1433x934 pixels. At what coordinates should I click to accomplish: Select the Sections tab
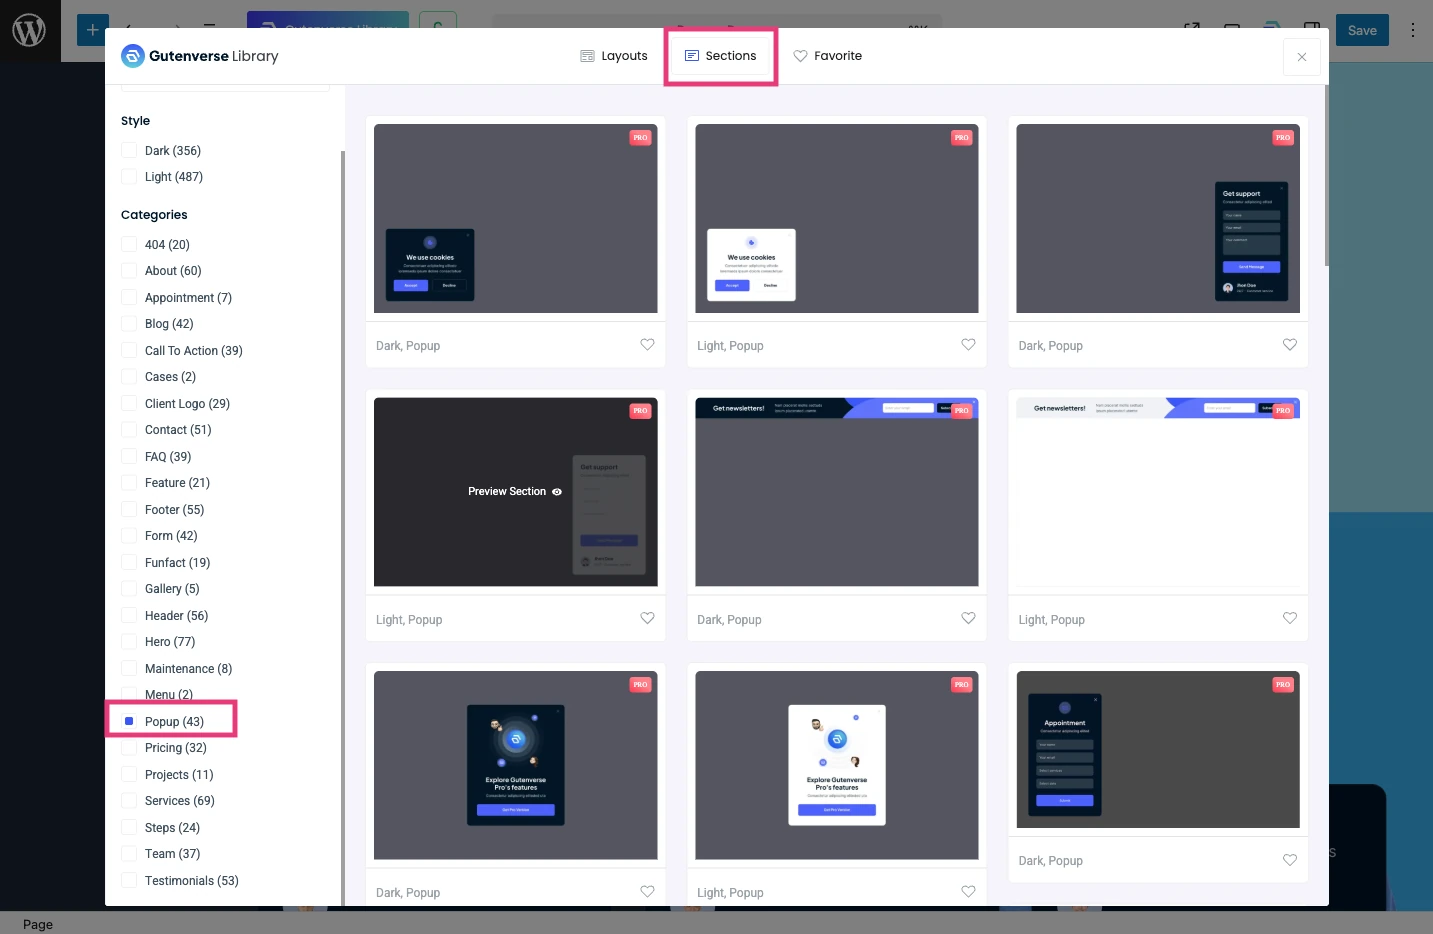[720, 56]
